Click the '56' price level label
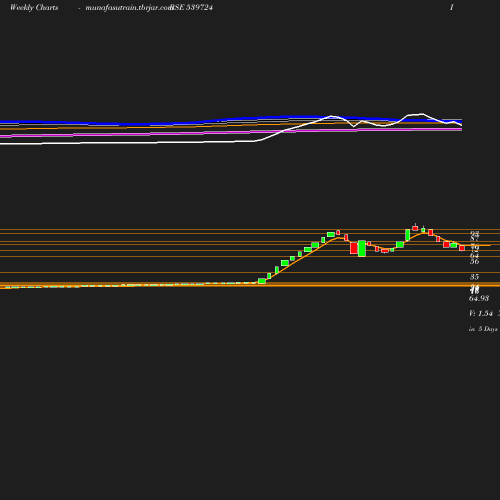Image resolution: width=500 pixels, height=500 pixels. [x=474, y=262]
